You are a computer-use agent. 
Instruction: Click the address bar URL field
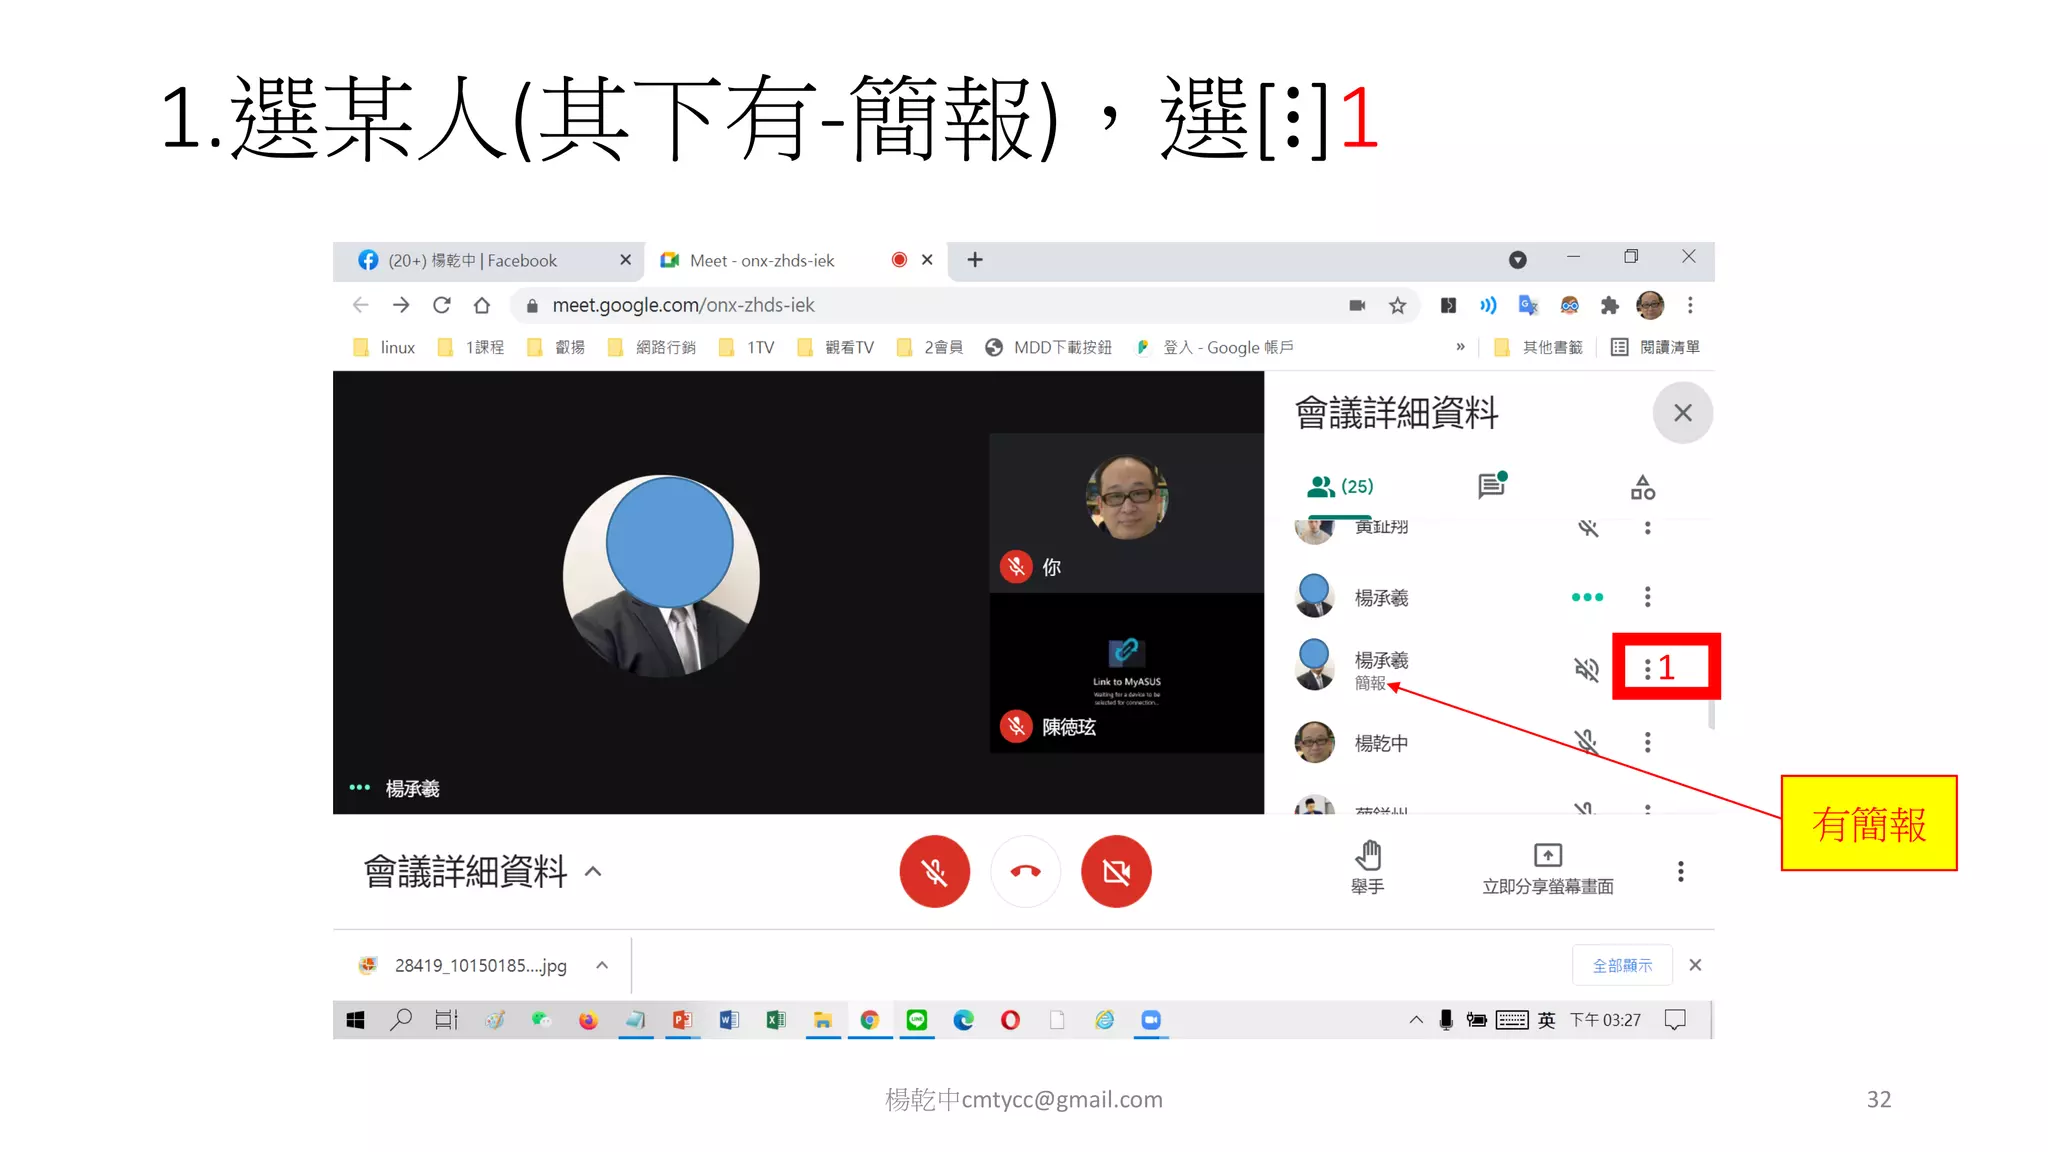930,305
